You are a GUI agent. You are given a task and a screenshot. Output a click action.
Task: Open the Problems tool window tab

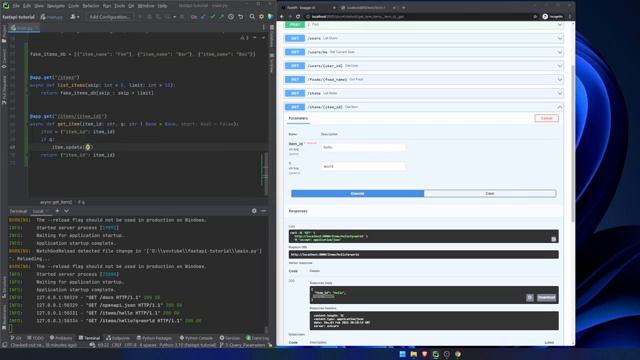pos(61,338)
